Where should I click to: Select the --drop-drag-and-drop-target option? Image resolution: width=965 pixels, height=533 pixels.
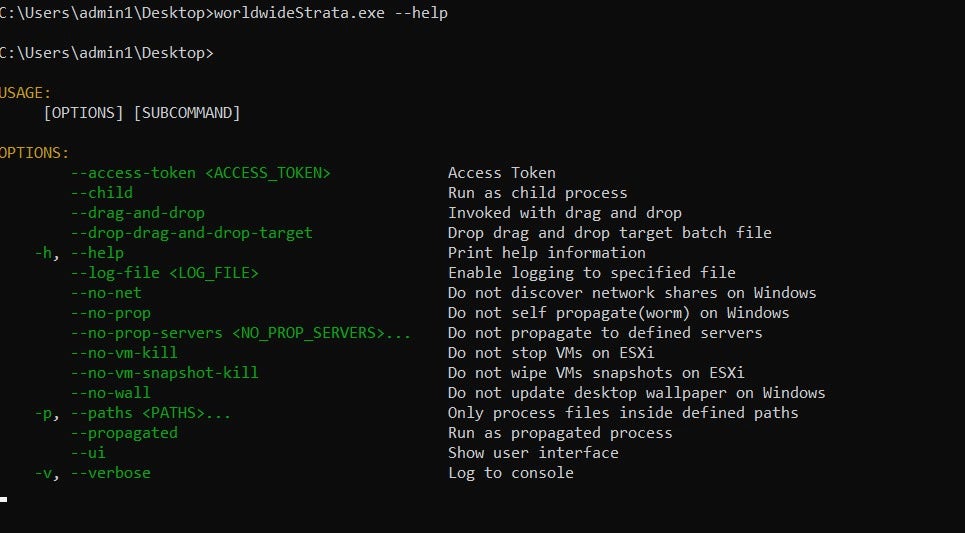click(191, 233)
